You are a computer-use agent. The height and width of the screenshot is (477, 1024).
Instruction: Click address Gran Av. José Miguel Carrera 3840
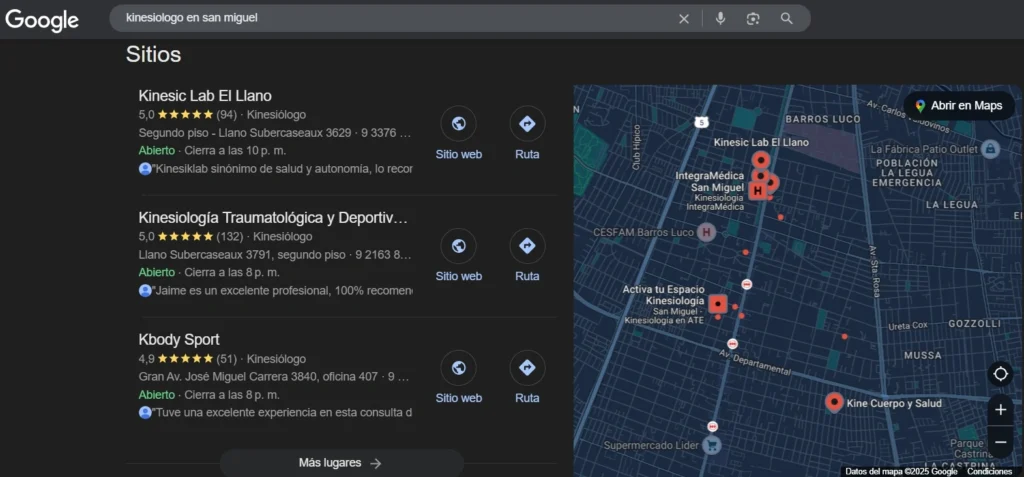pyautogui.click(x=258, y=377)
